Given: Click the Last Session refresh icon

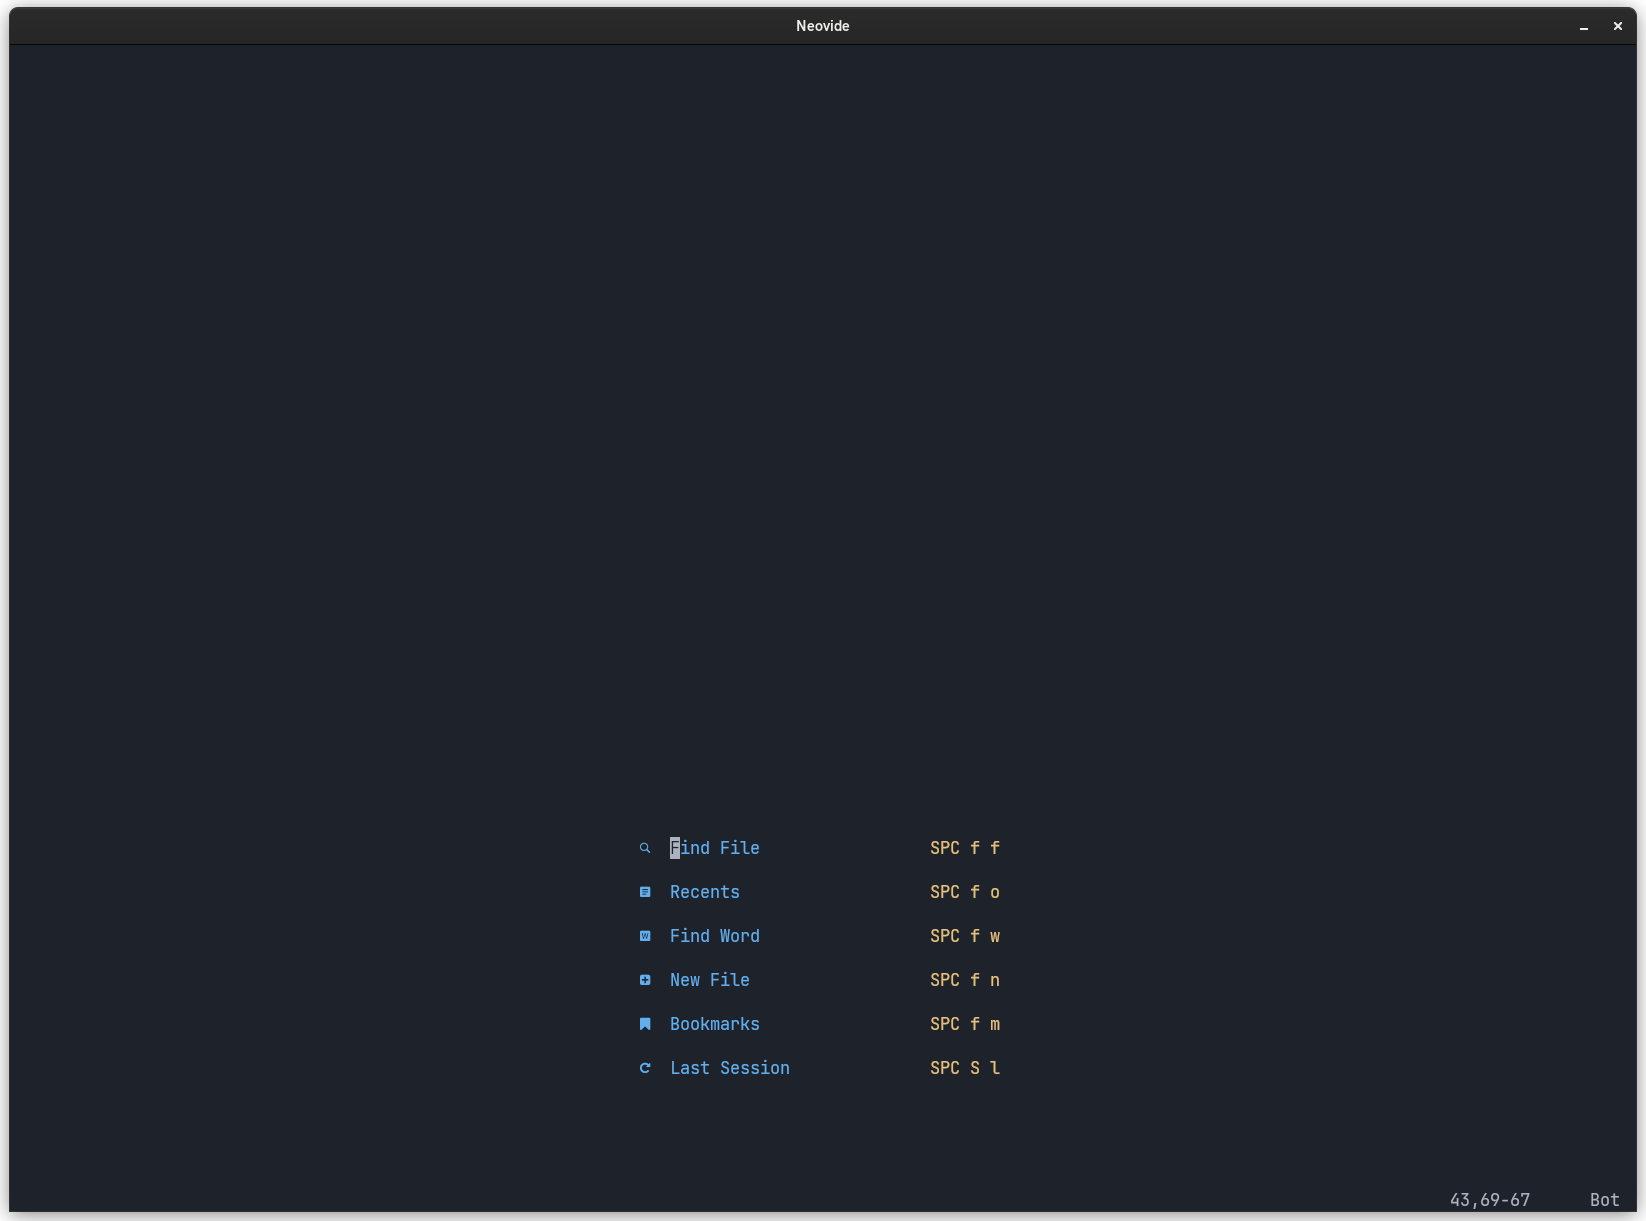Looking at the screenshot, I should point(645,1068).
